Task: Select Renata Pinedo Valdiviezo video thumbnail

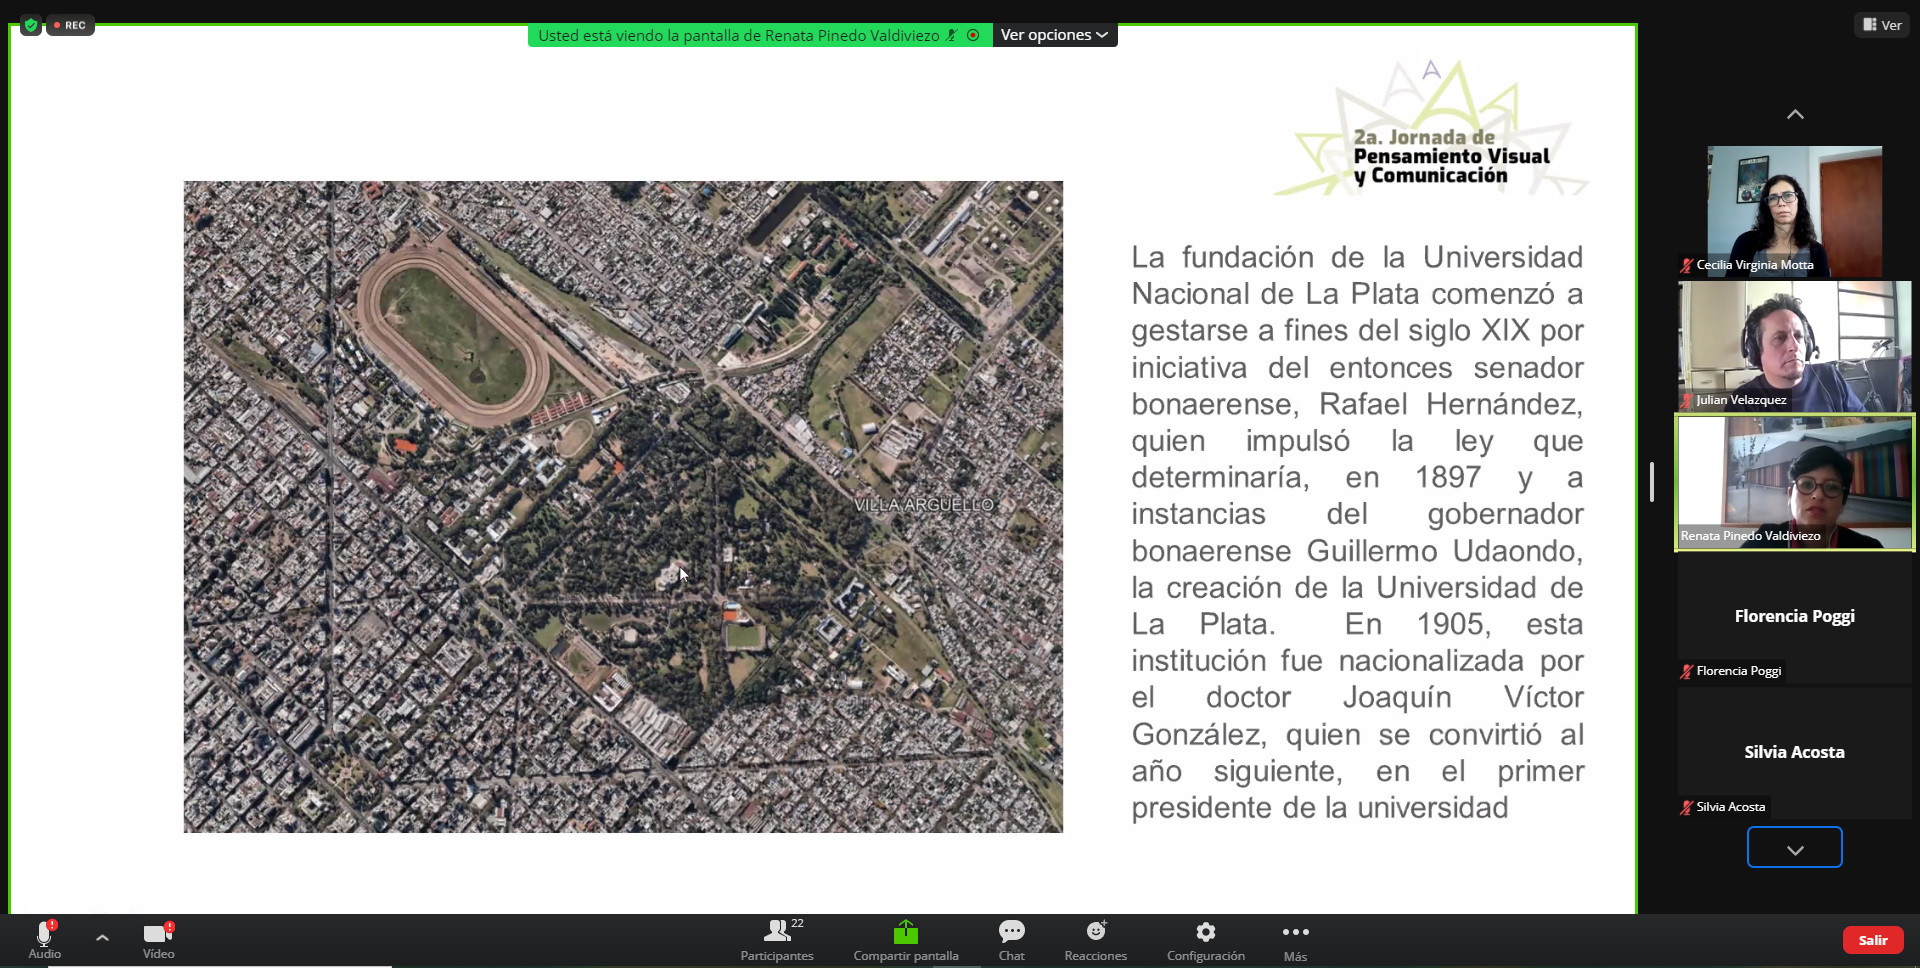Action: (1794, 482)
